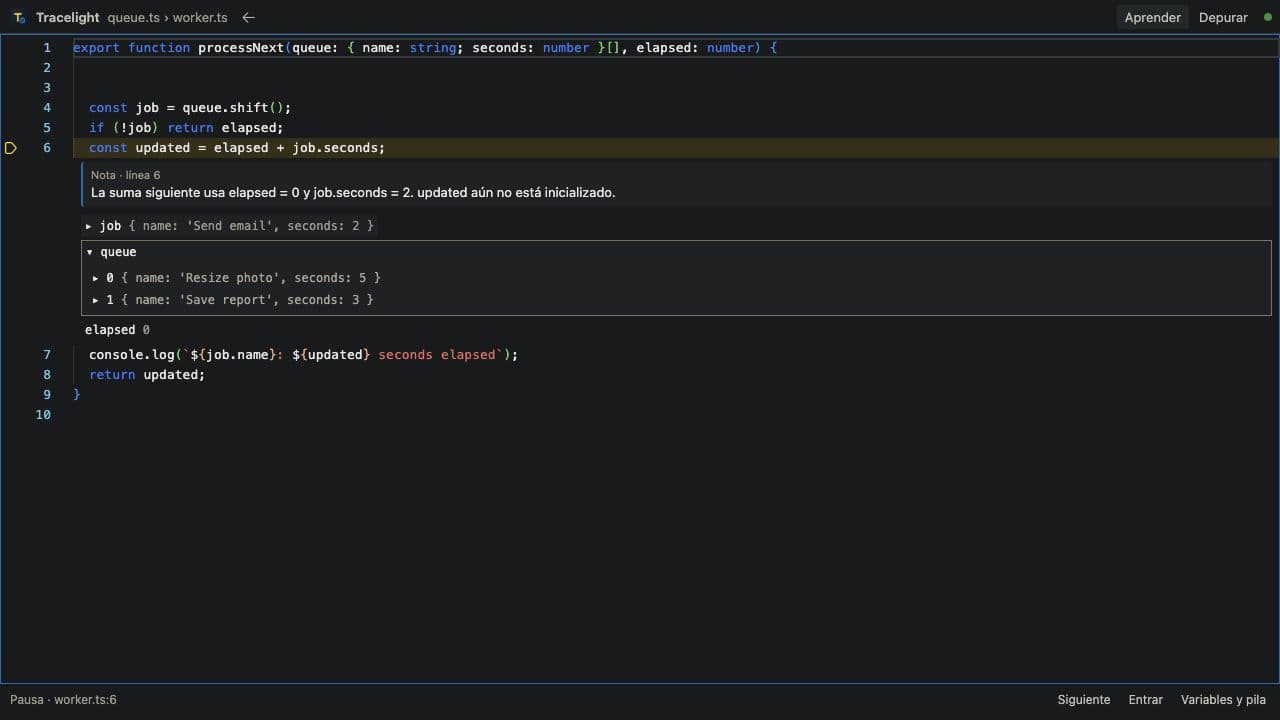Click the highlighted 'const updated' code line
This screenshot has height=720, width=1280.
click(x=237, y=148)
